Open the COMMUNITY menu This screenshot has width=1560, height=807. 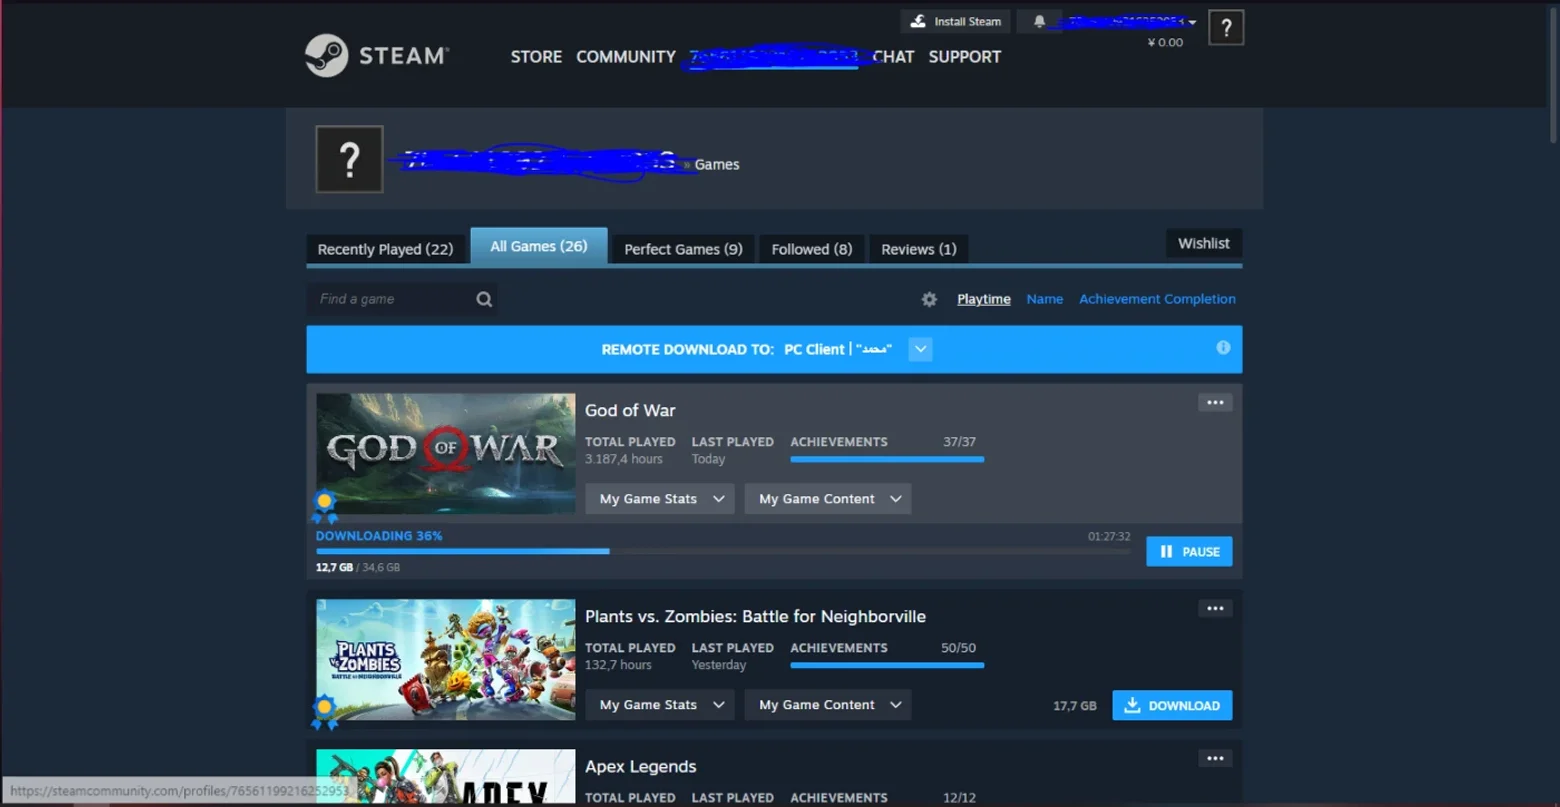(626, 57)
